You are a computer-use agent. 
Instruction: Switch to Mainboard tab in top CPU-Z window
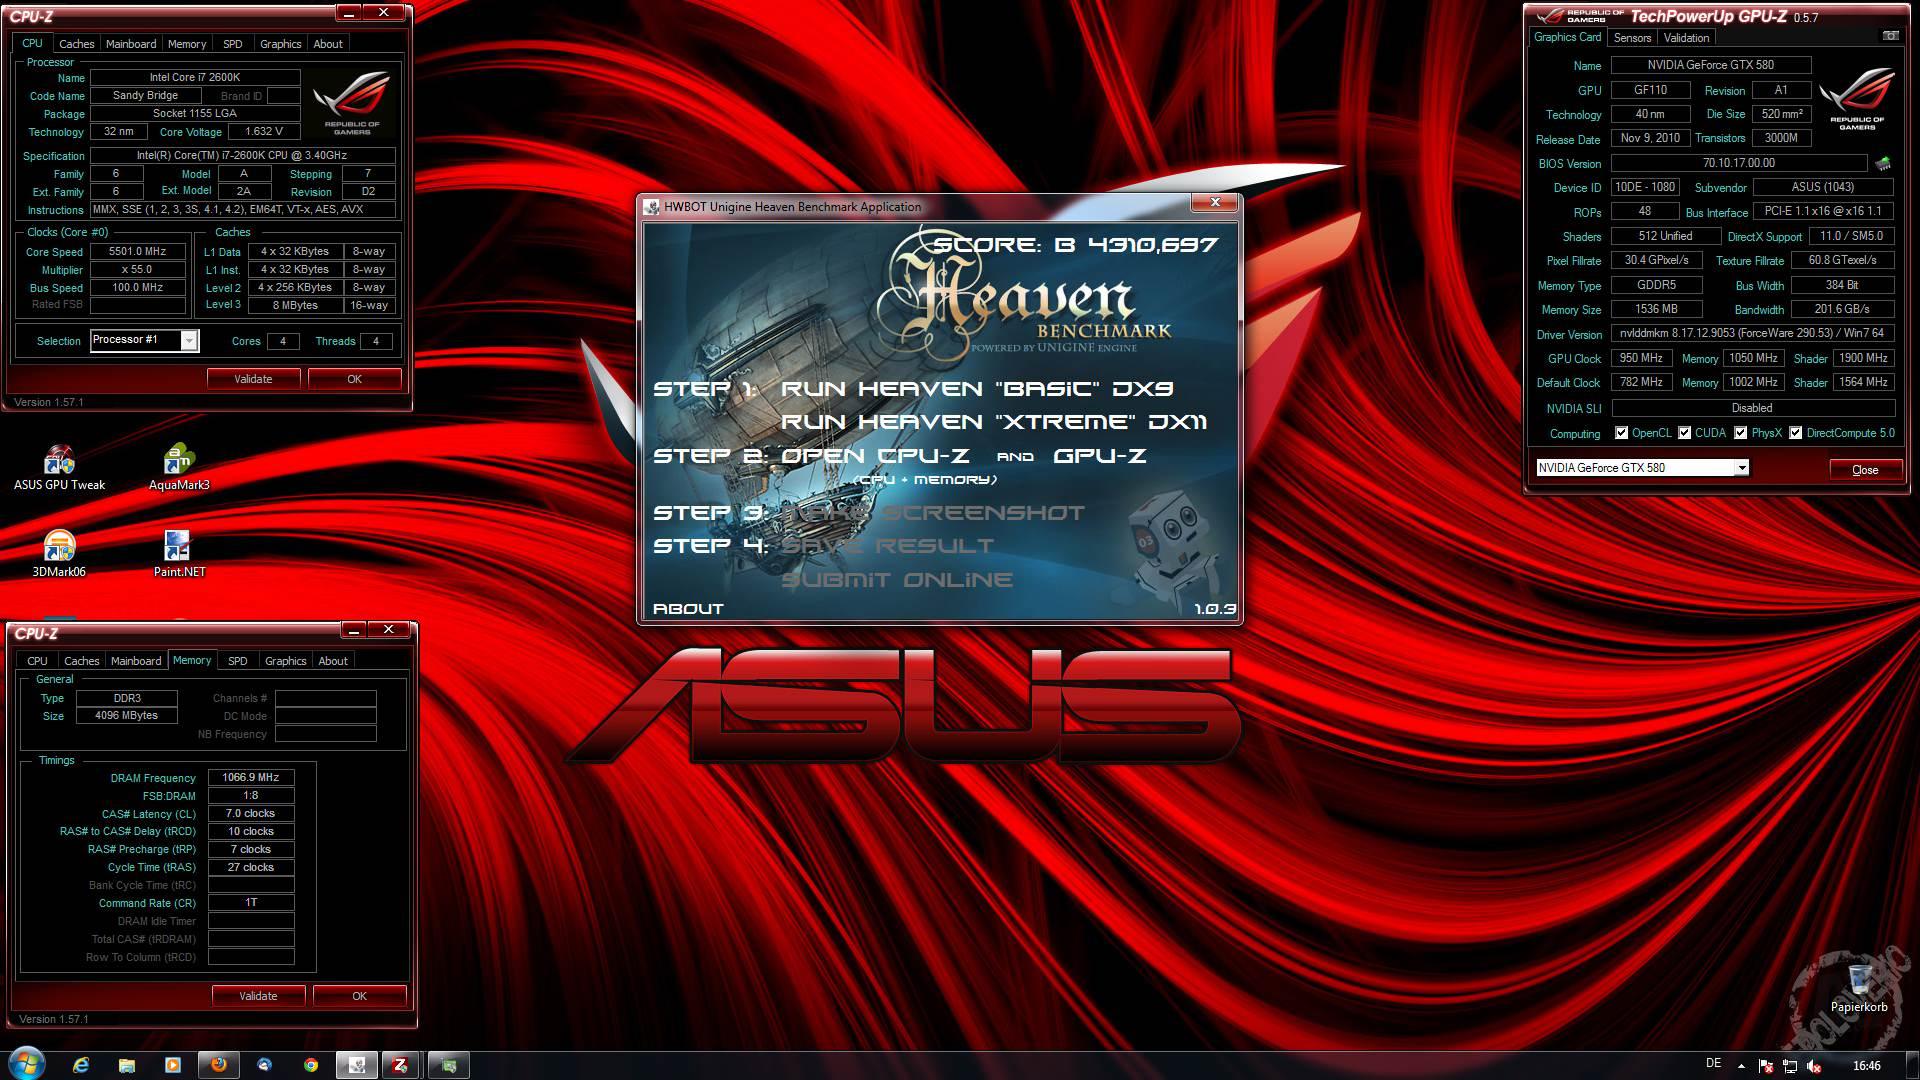click(x=131, y=44)
